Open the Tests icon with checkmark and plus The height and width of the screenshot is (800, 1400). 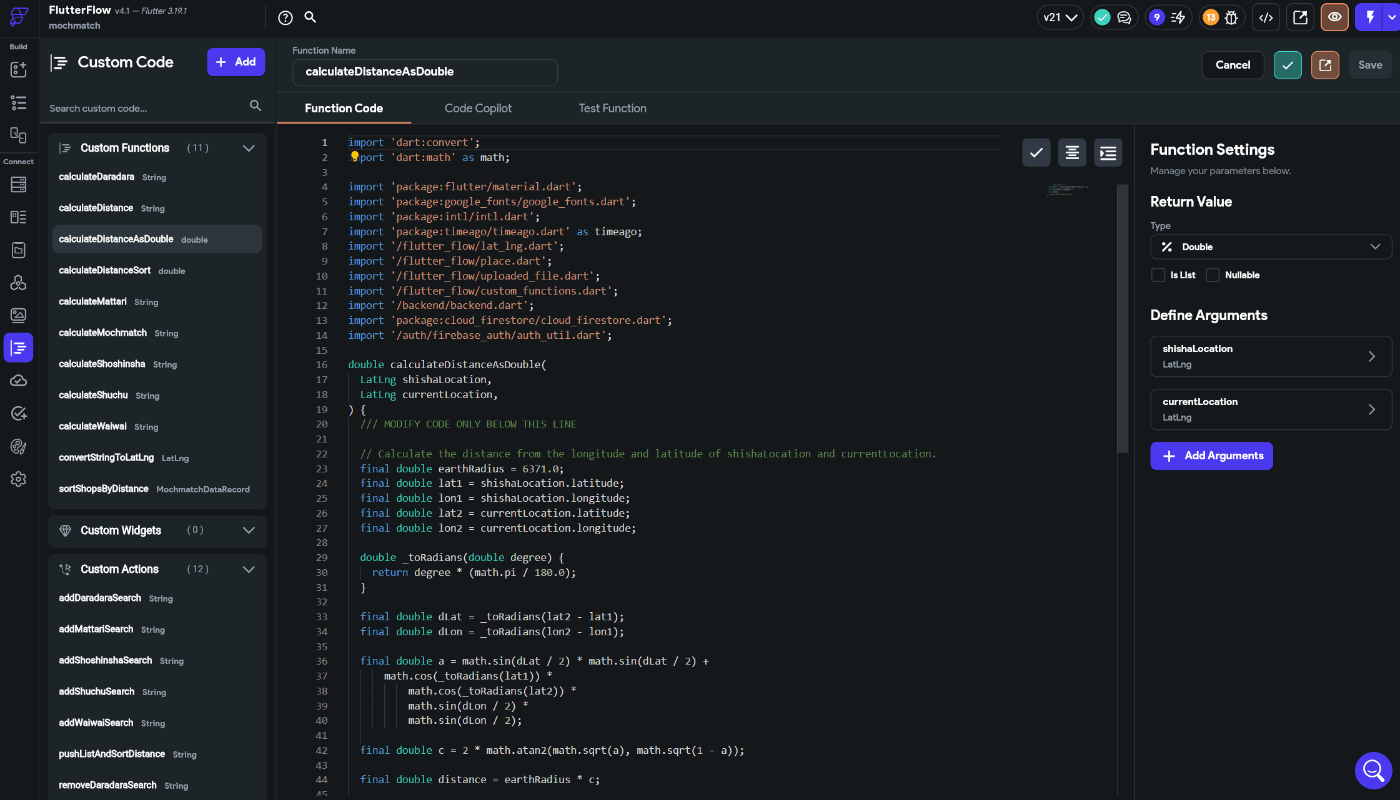pos(18,413)
